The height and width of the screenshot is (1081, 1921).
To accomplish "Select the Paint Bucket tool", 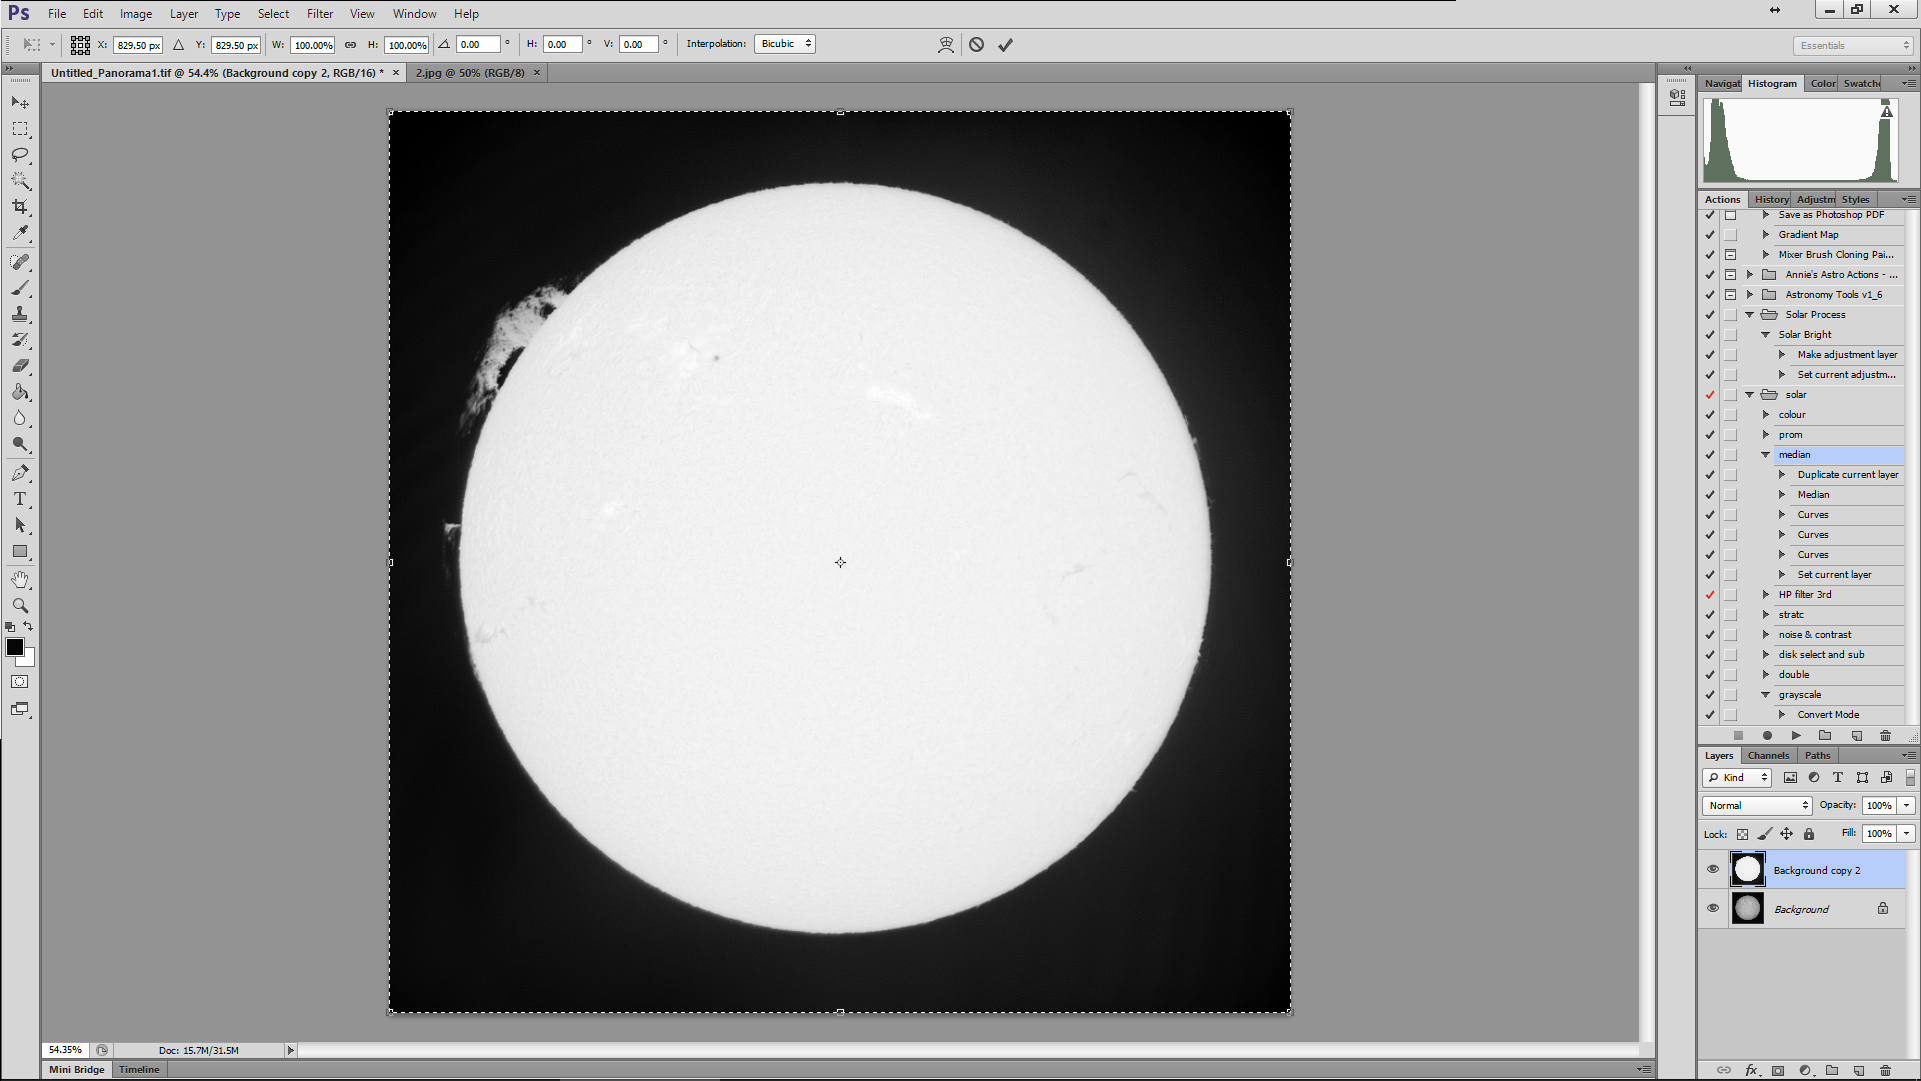I will [20, 392].
